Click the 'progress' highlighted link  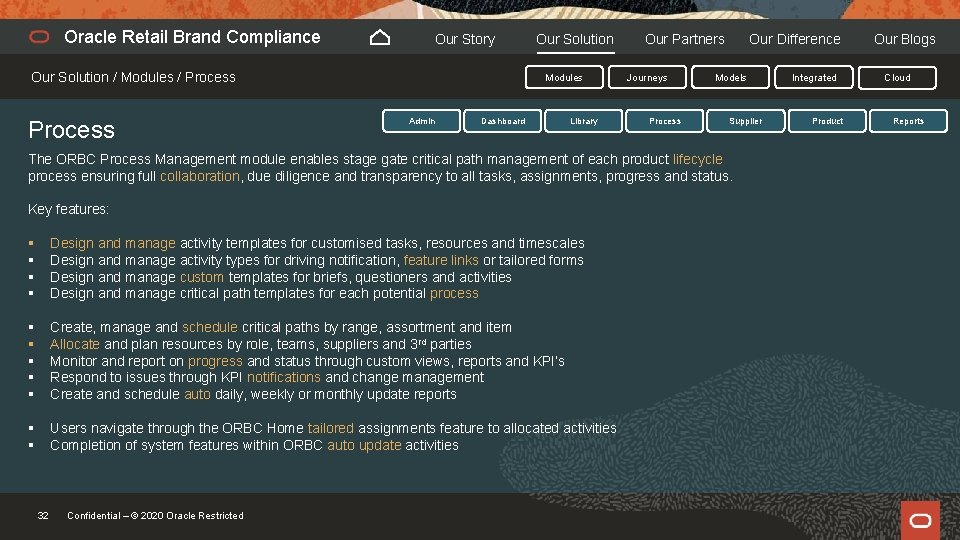(215, 361)
